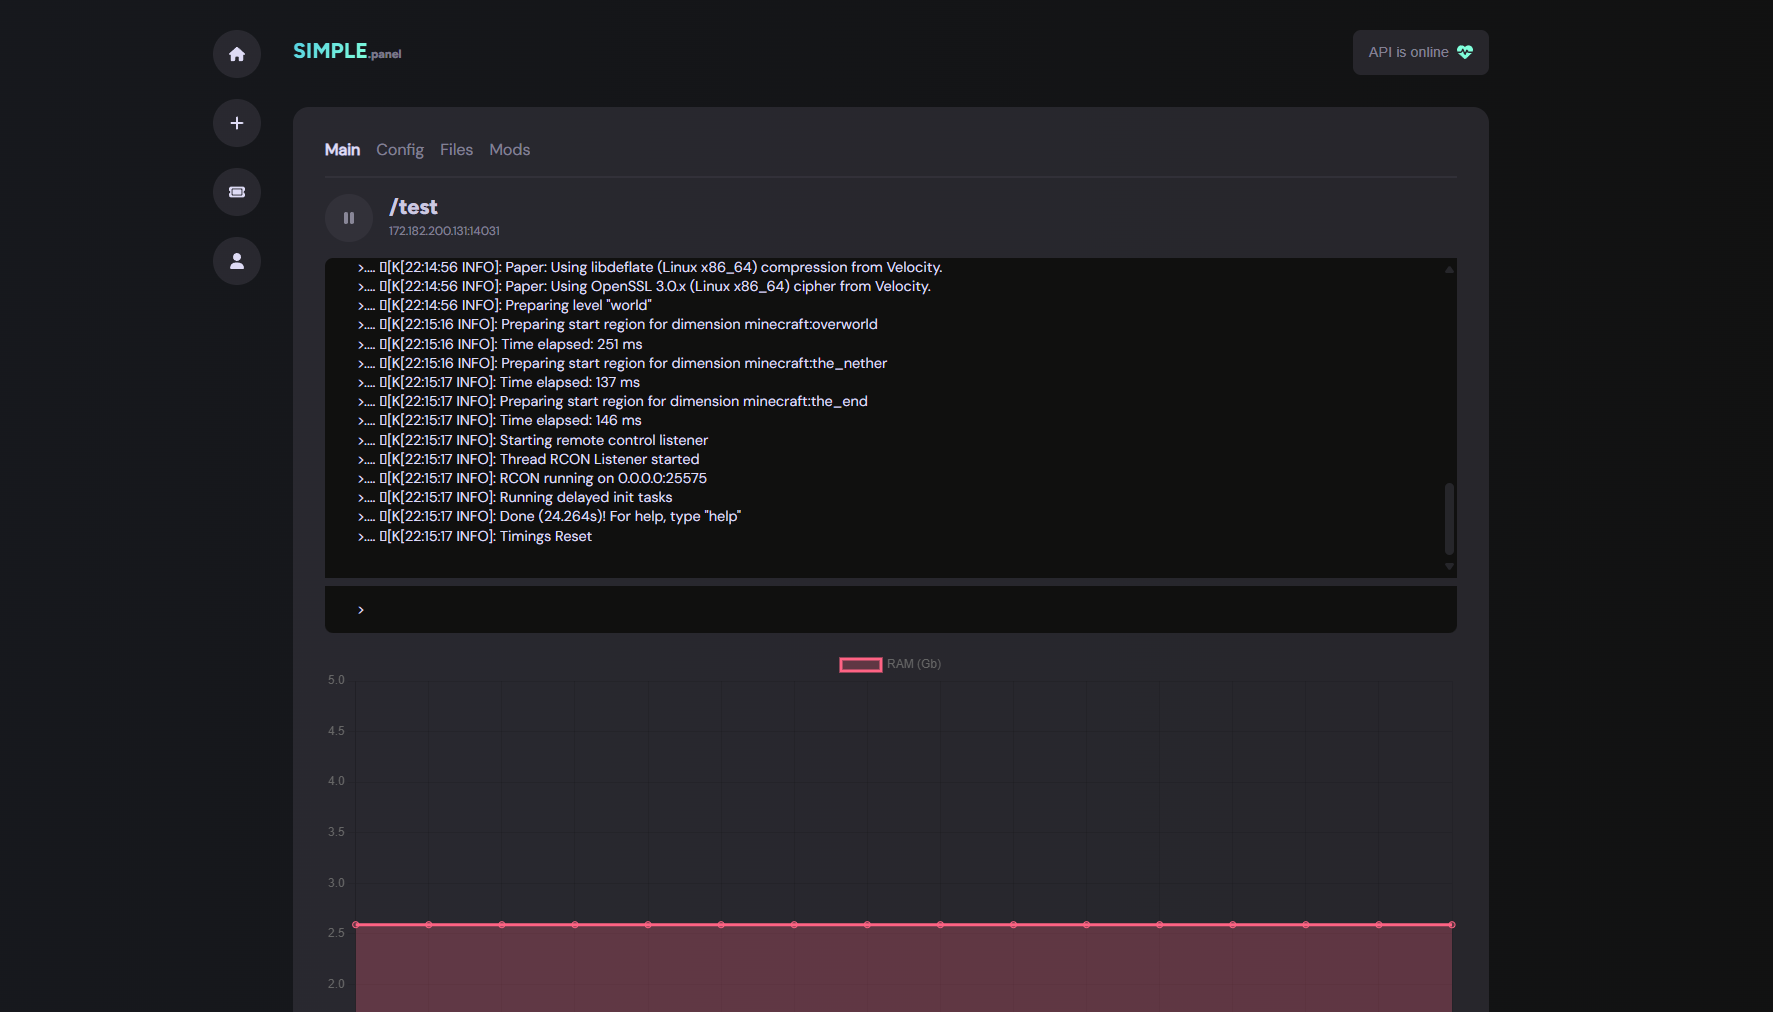This screenshot has height=1012, width=1773.
Task: Click the last data point on RAM chart
Action: pos(1452,925)
